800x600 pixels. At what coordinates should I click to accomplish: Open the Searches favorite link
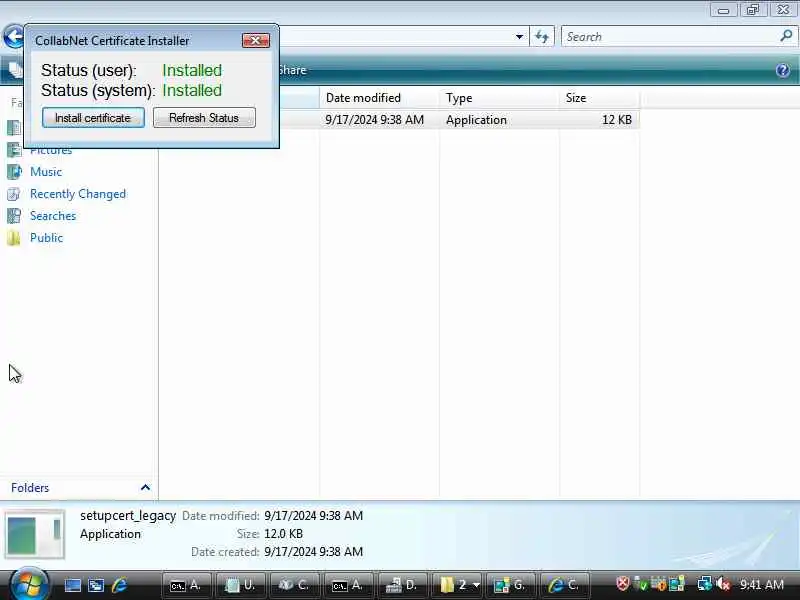[53, 216]
